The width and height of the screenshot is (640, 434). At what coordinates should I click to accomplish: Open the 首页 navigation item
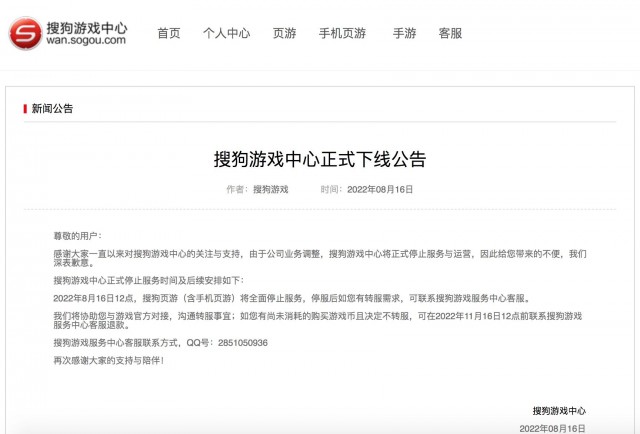point(169,33)
